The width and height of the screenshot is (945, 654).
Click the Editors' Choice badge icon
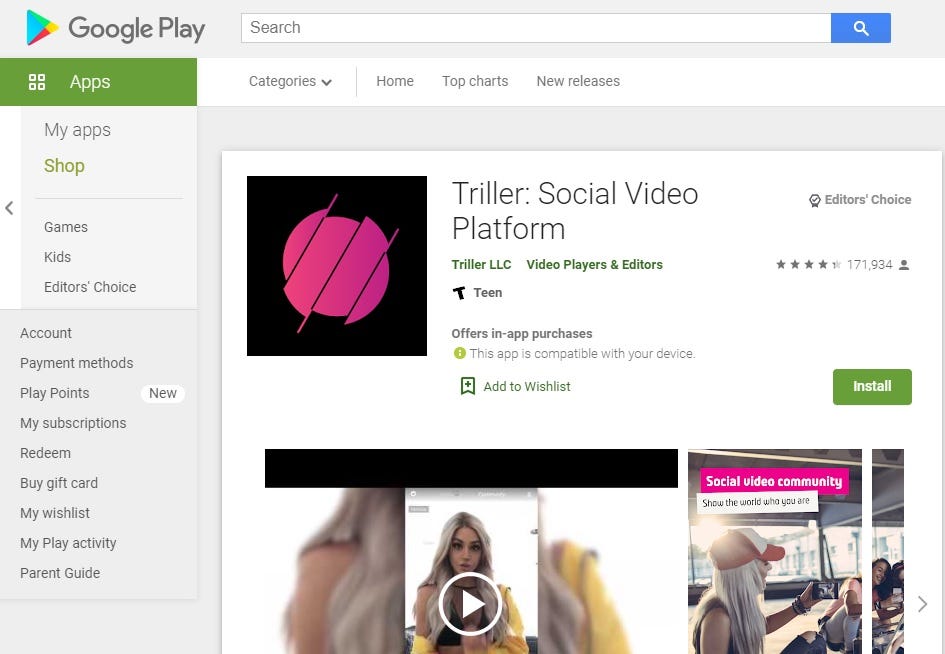[815, 200]
